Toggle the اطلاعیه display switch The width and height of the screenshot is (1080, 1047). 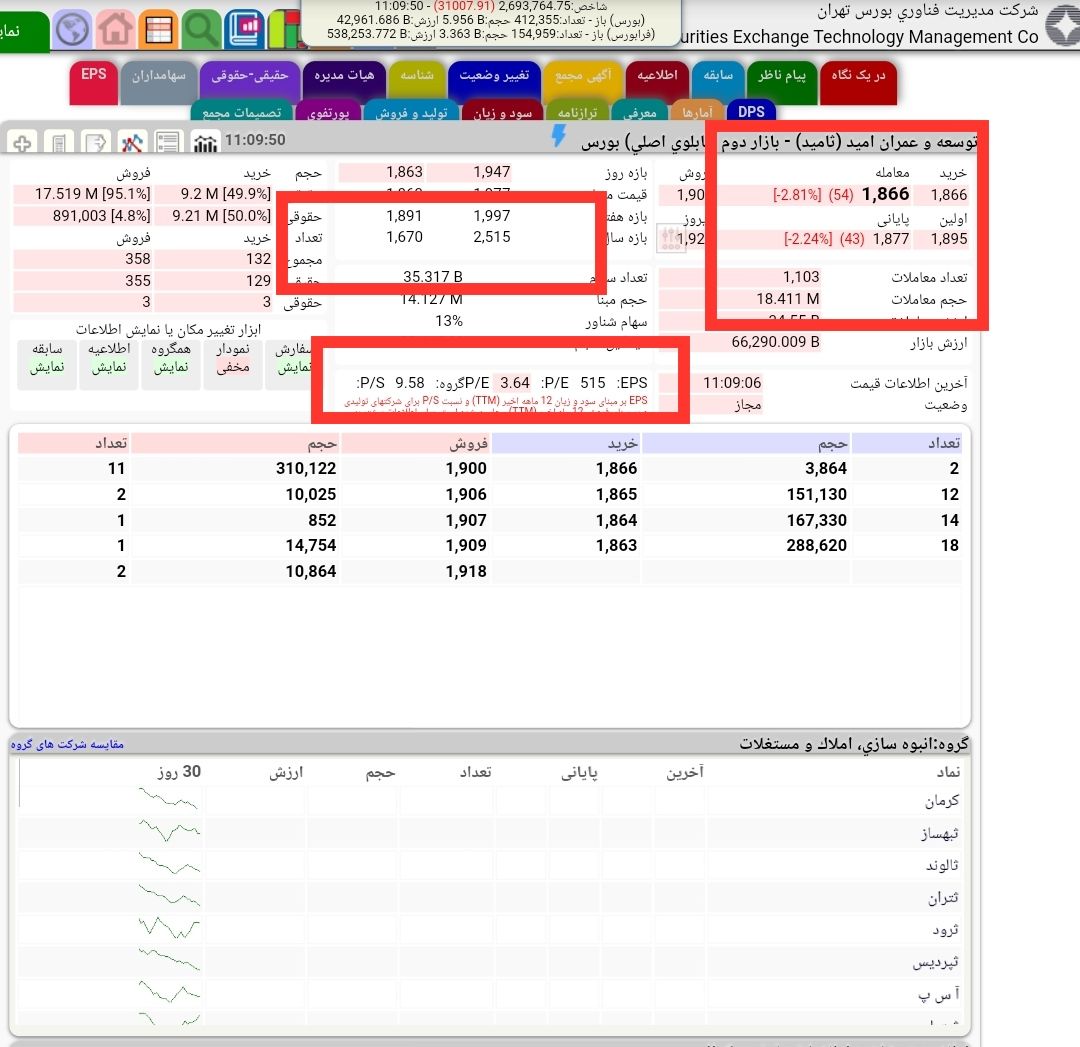click(x=109, y=366)
